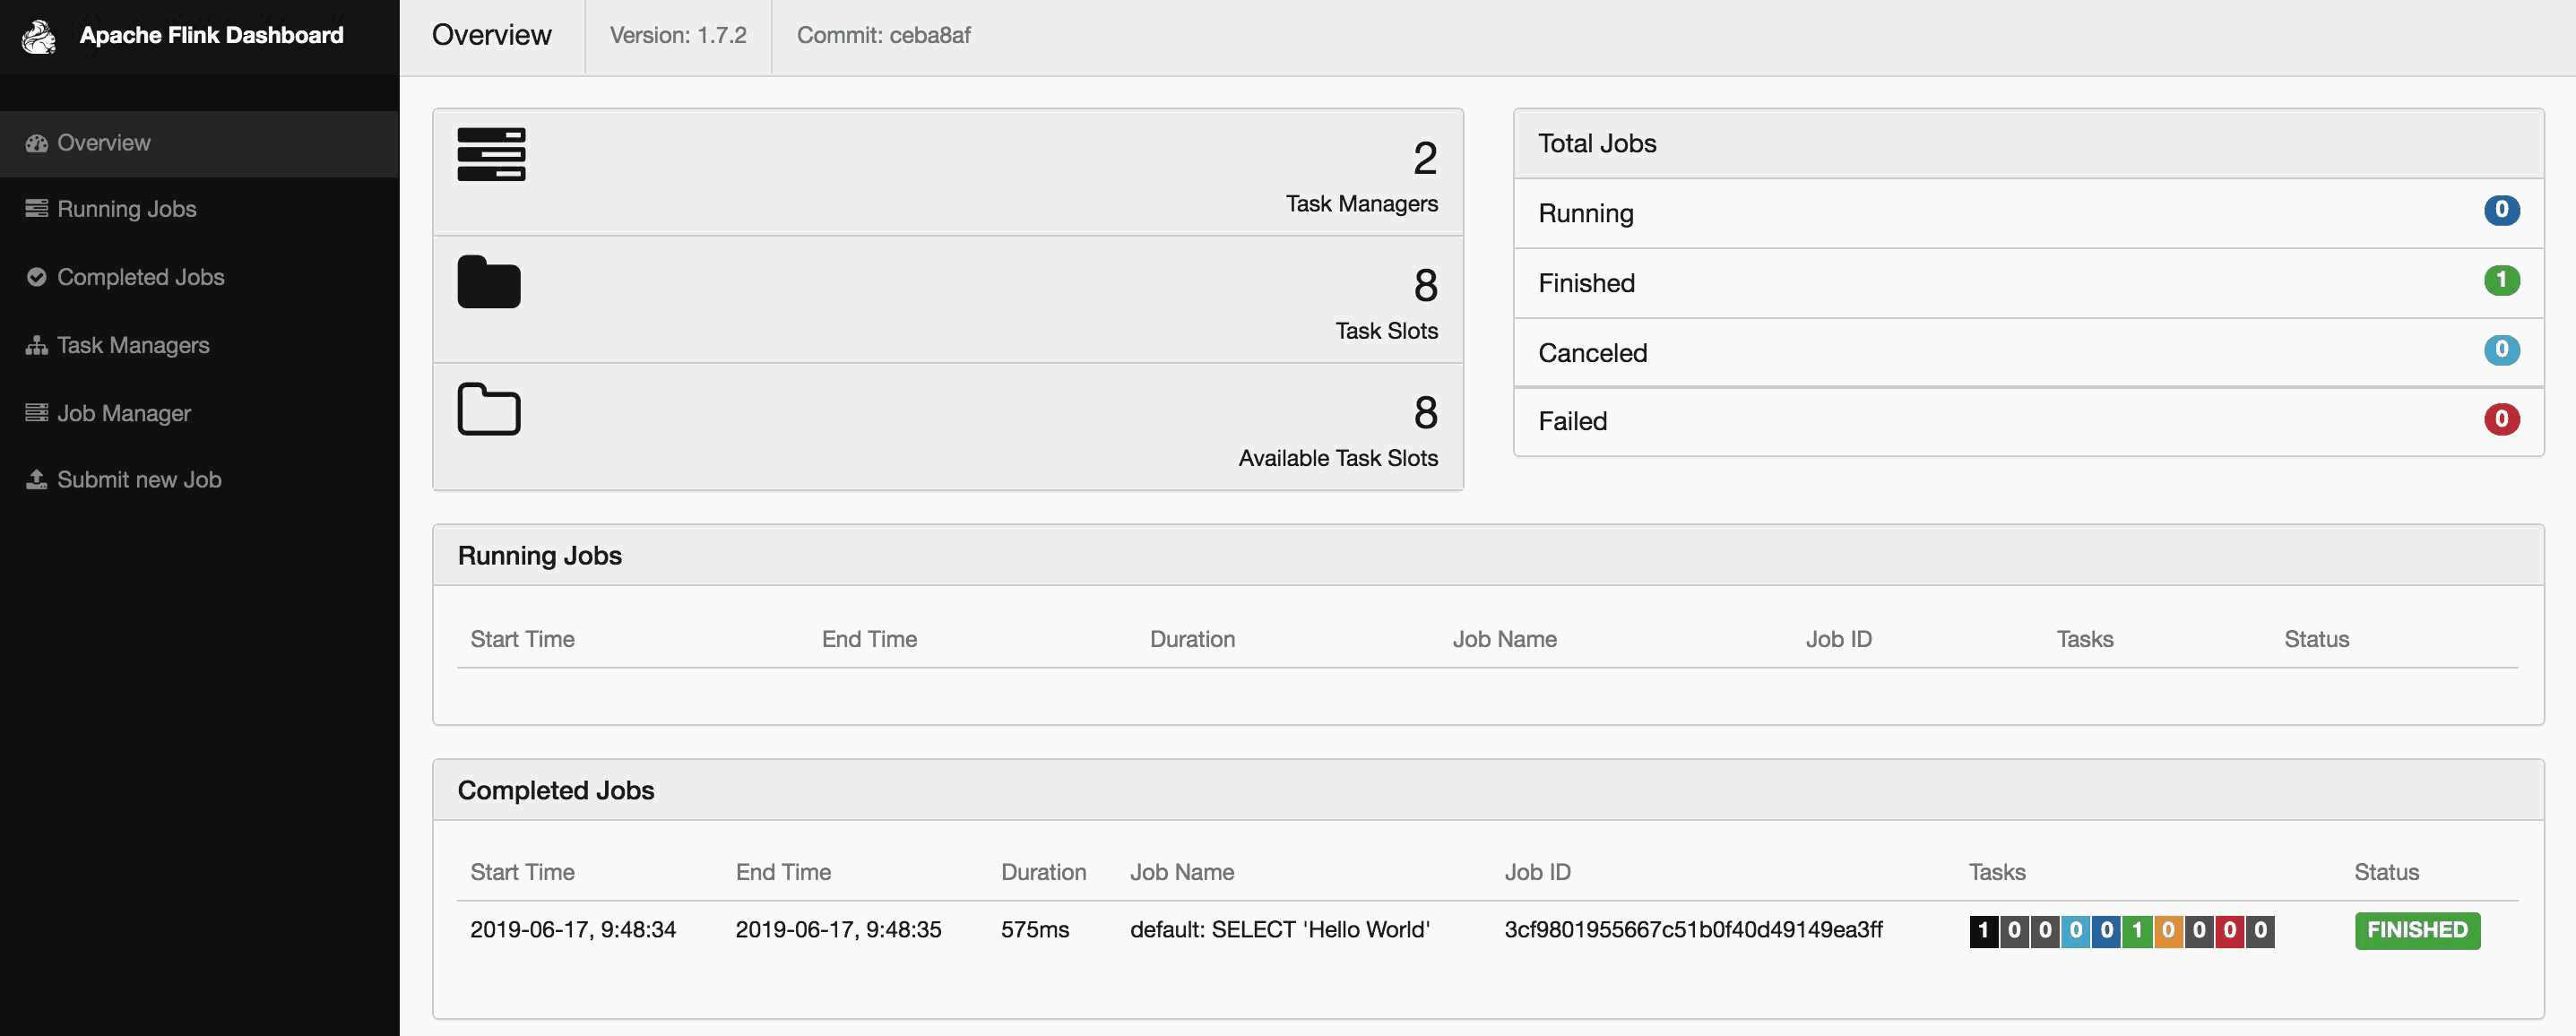Click Completed Jobs Job ID column header

[1537, 872]
